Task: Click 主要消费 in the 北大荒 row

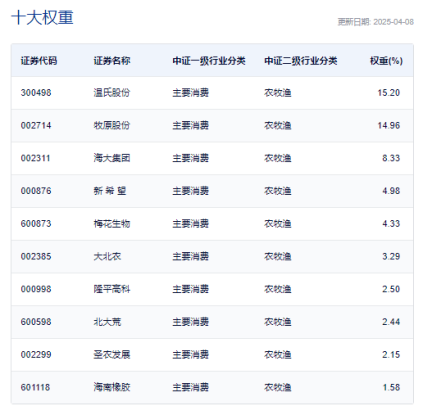Action: click(x=191, y=322)
